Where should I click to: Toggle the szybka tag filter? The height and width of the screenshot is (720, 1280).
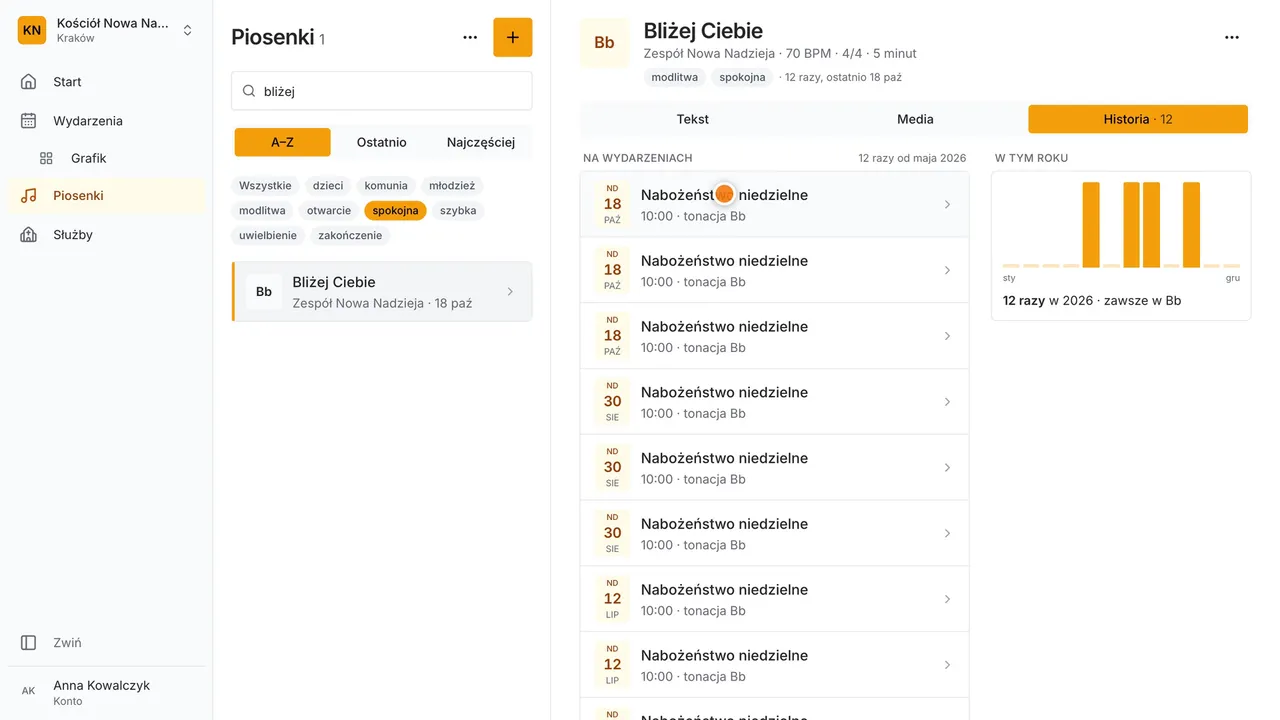point(458,211)
